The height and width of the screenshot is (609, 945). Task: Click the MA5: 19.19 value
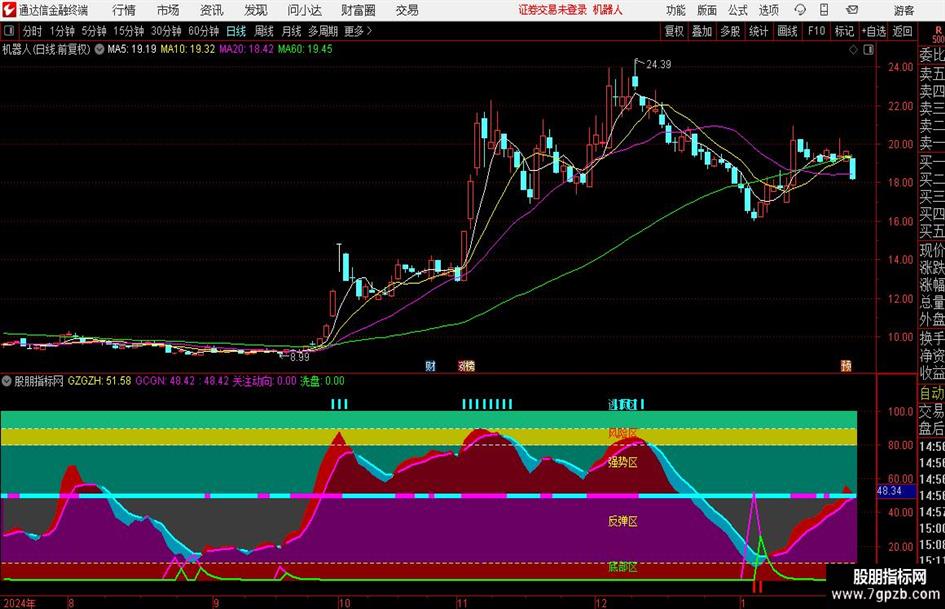131,49
